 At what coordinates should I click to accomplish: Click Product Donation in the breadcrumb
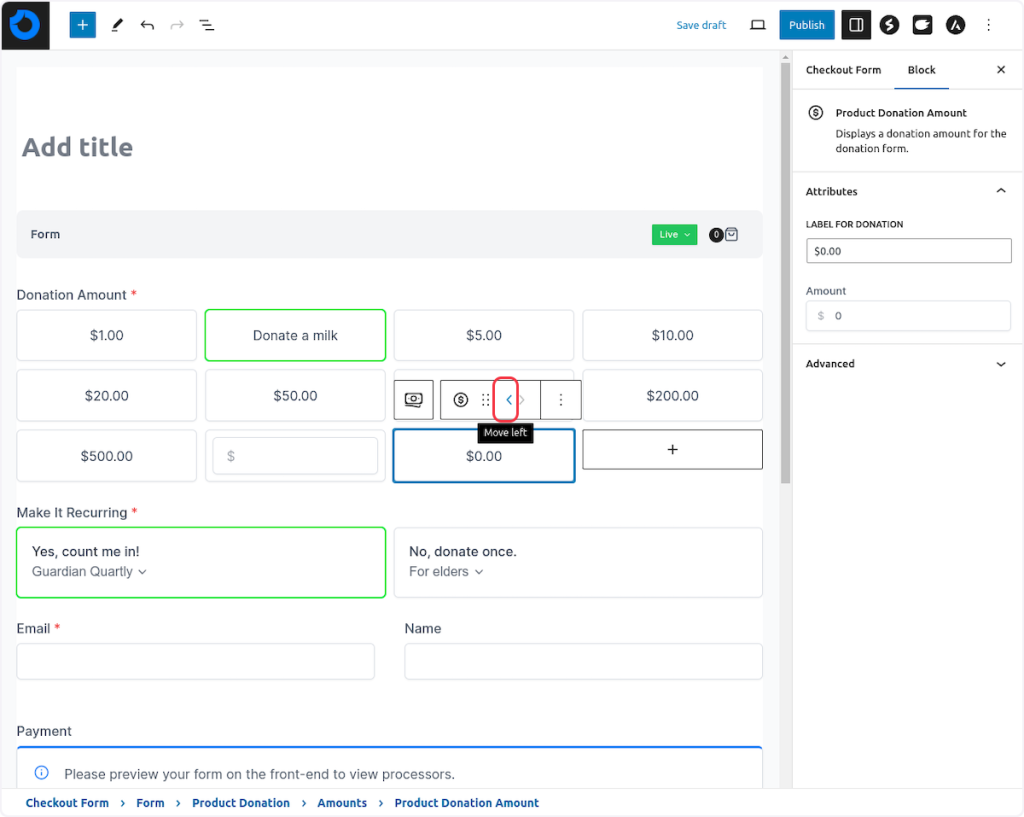click(241, 803)
